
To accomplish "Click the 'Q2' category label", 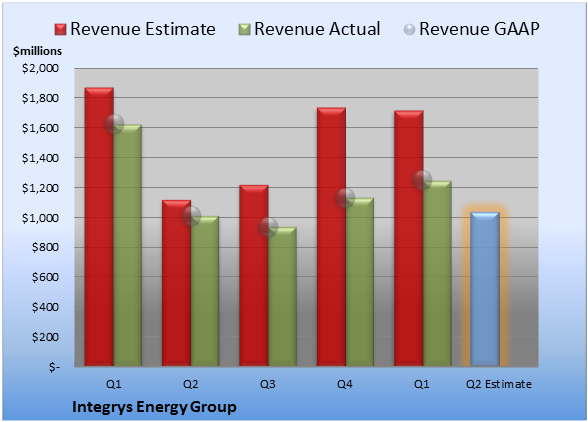I will pos(190,384).
